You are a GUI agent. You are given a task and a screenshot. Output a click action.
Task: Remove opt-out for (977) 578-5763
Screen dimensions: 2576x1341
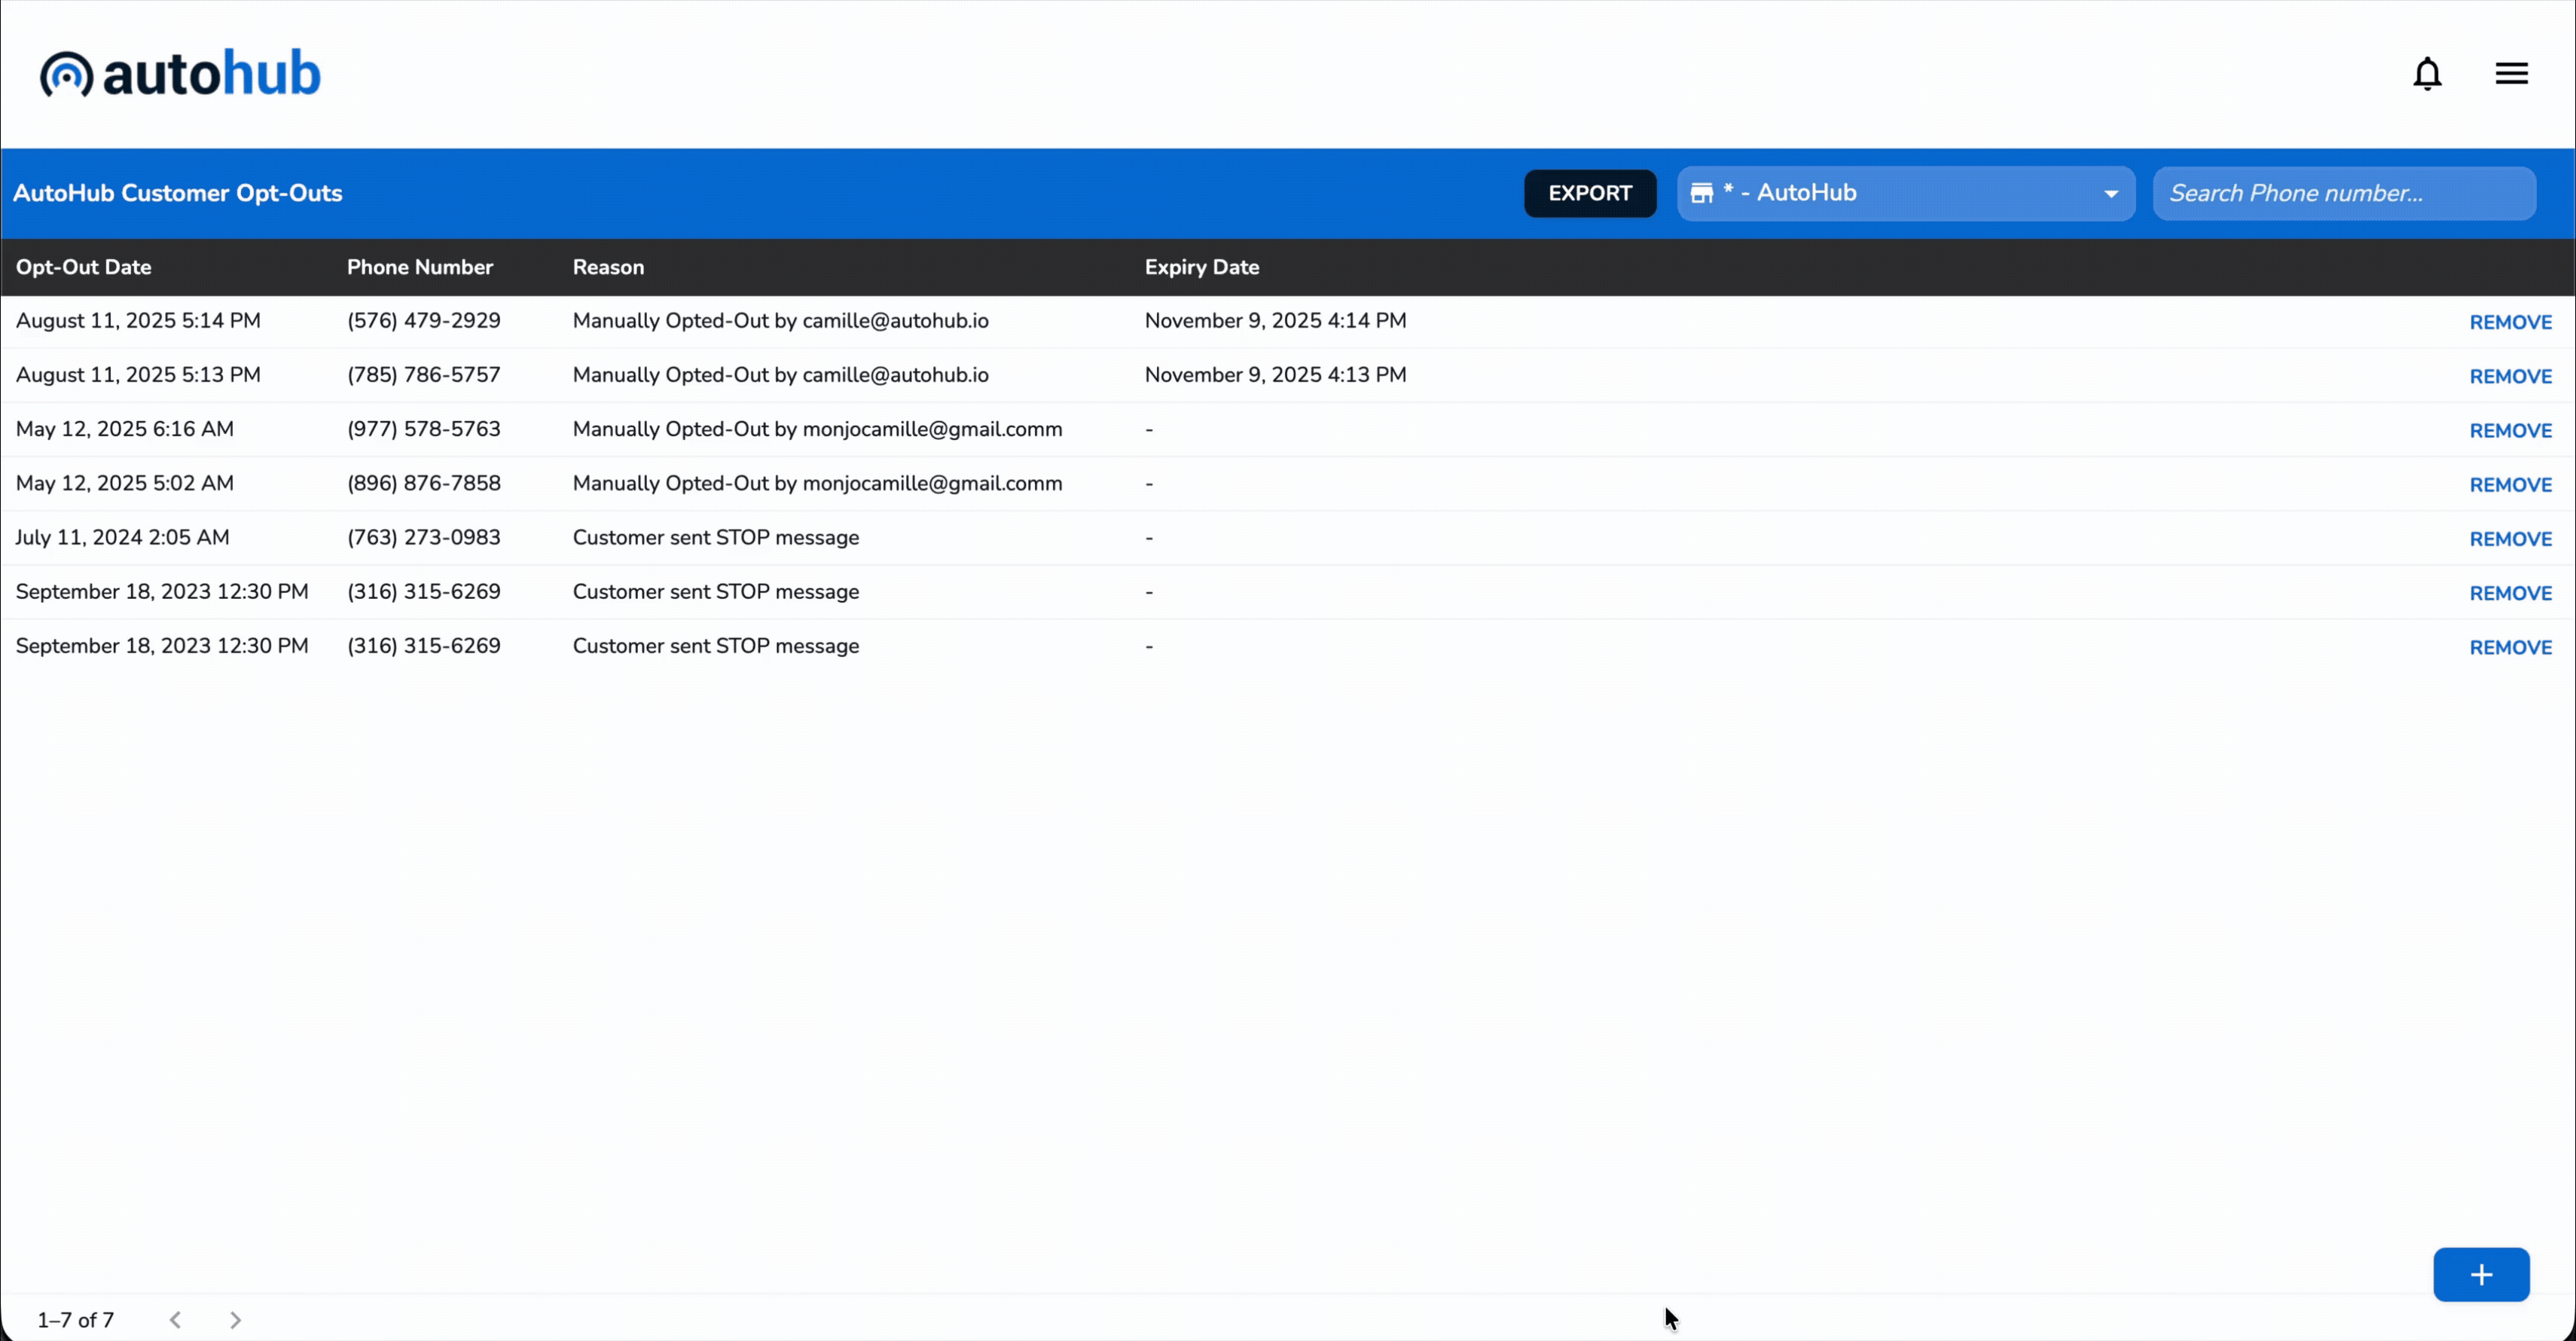click(2510, 430)
